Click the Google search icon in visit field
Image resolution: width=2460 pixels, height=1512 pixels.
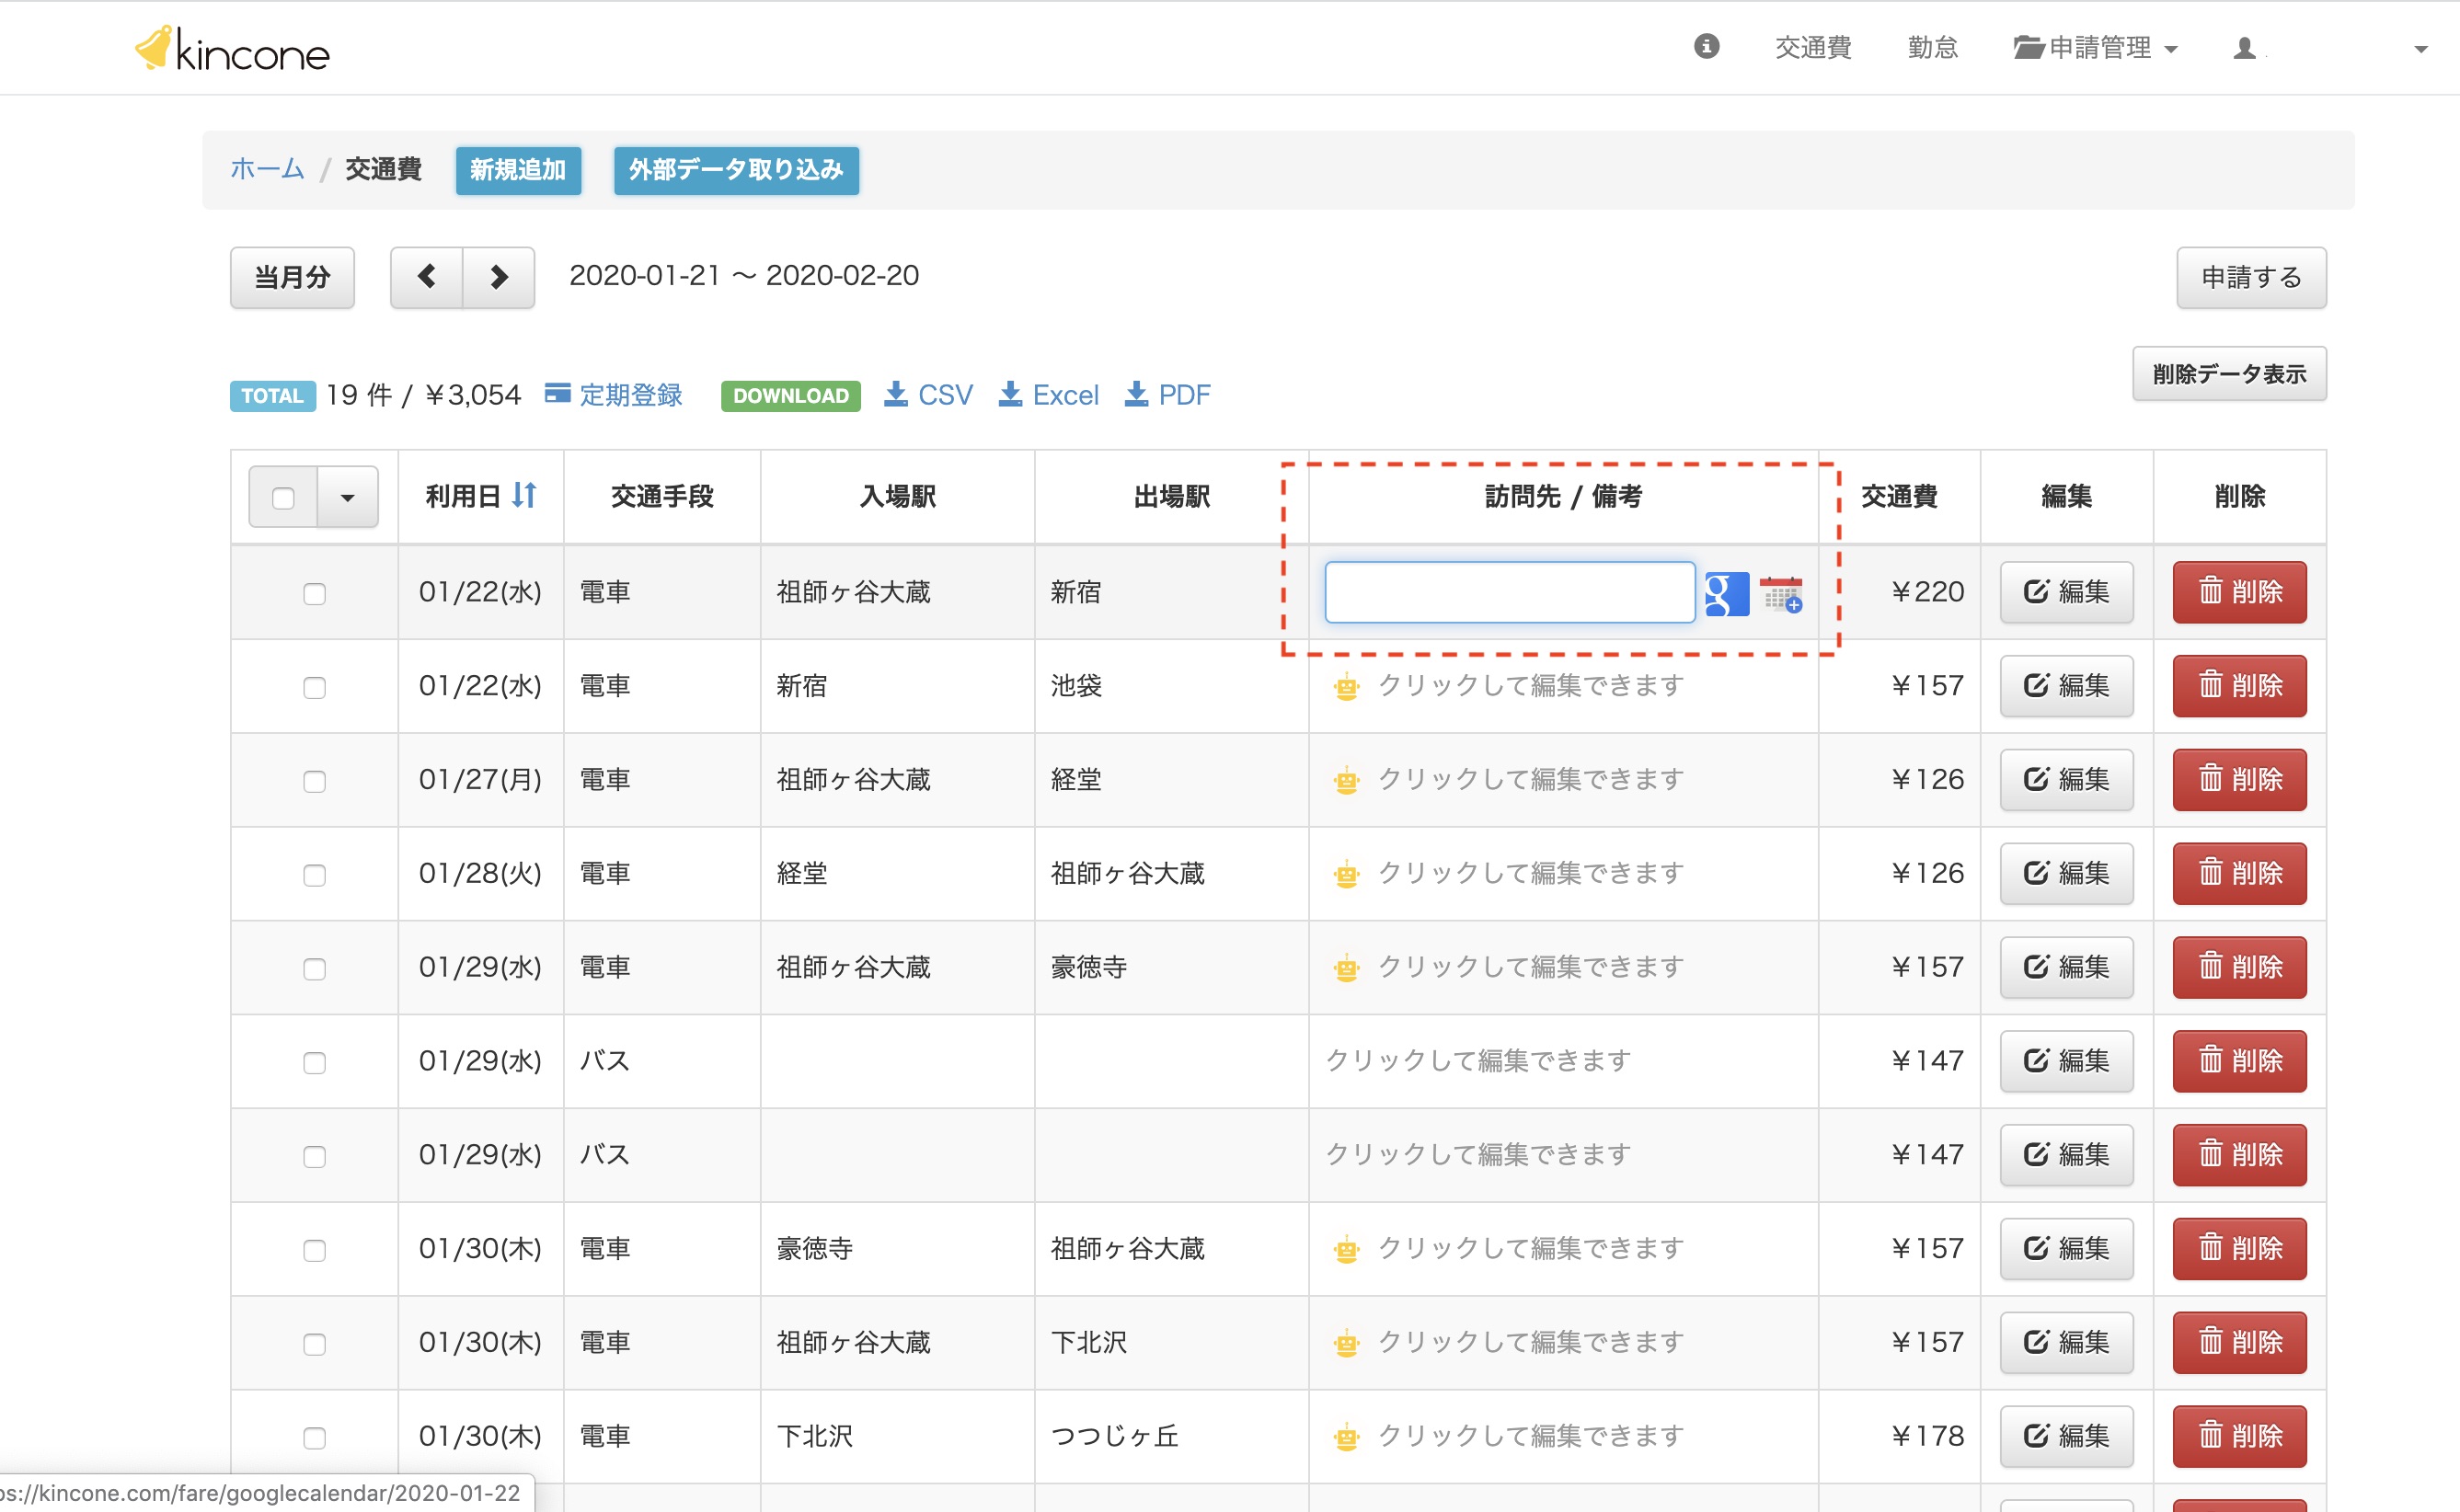click(1727, 594)
